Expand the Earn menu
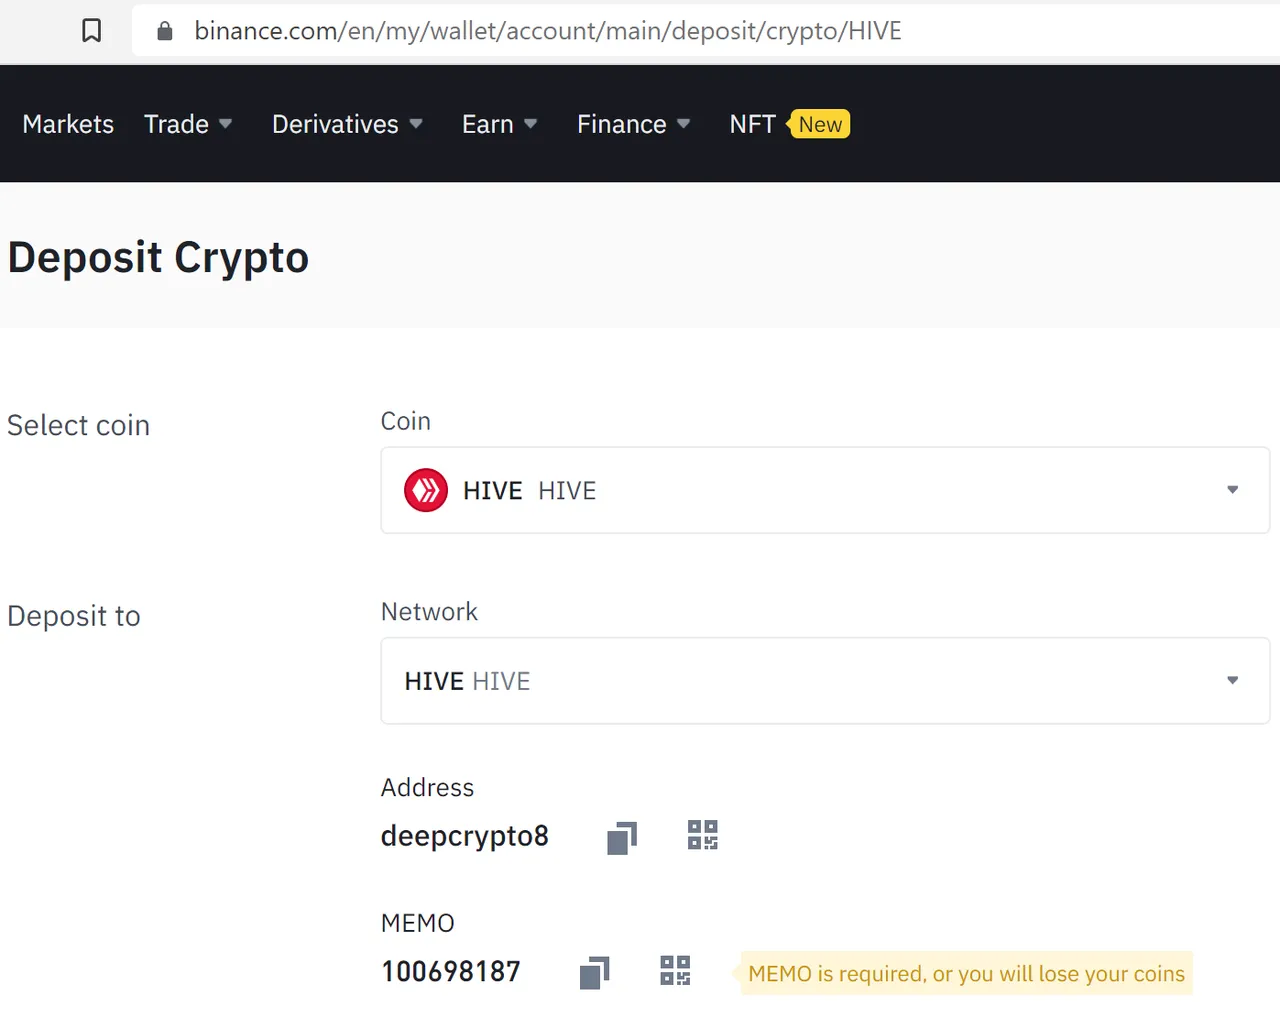This screenshot has width=1280, height=1028. click(x=499, y=124)
